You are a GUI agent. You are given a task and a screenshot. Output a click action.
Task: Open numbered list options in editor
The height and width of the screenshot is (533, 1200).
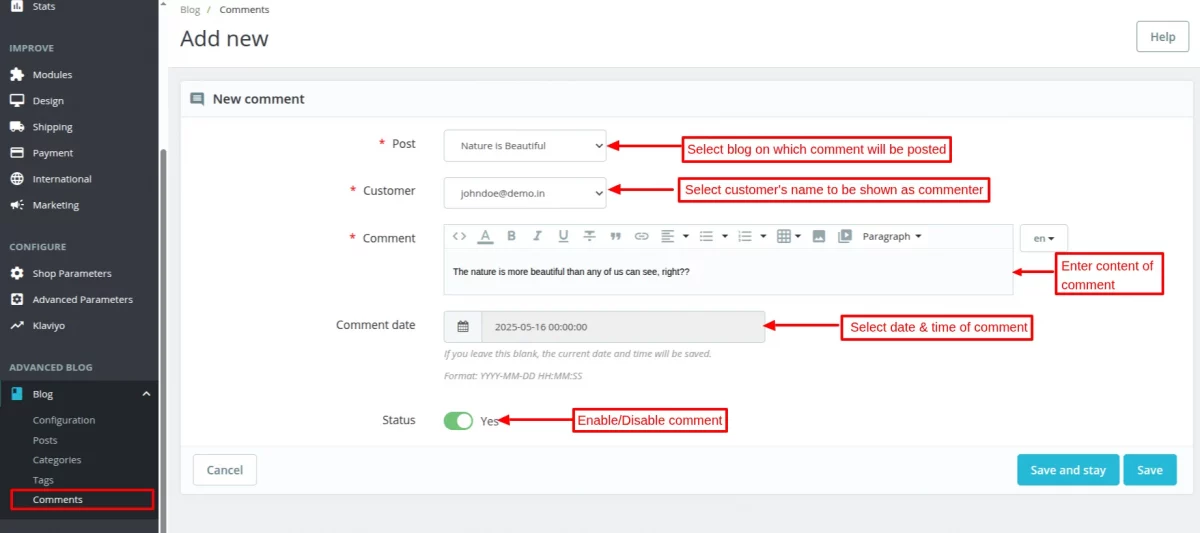point(751,237)
